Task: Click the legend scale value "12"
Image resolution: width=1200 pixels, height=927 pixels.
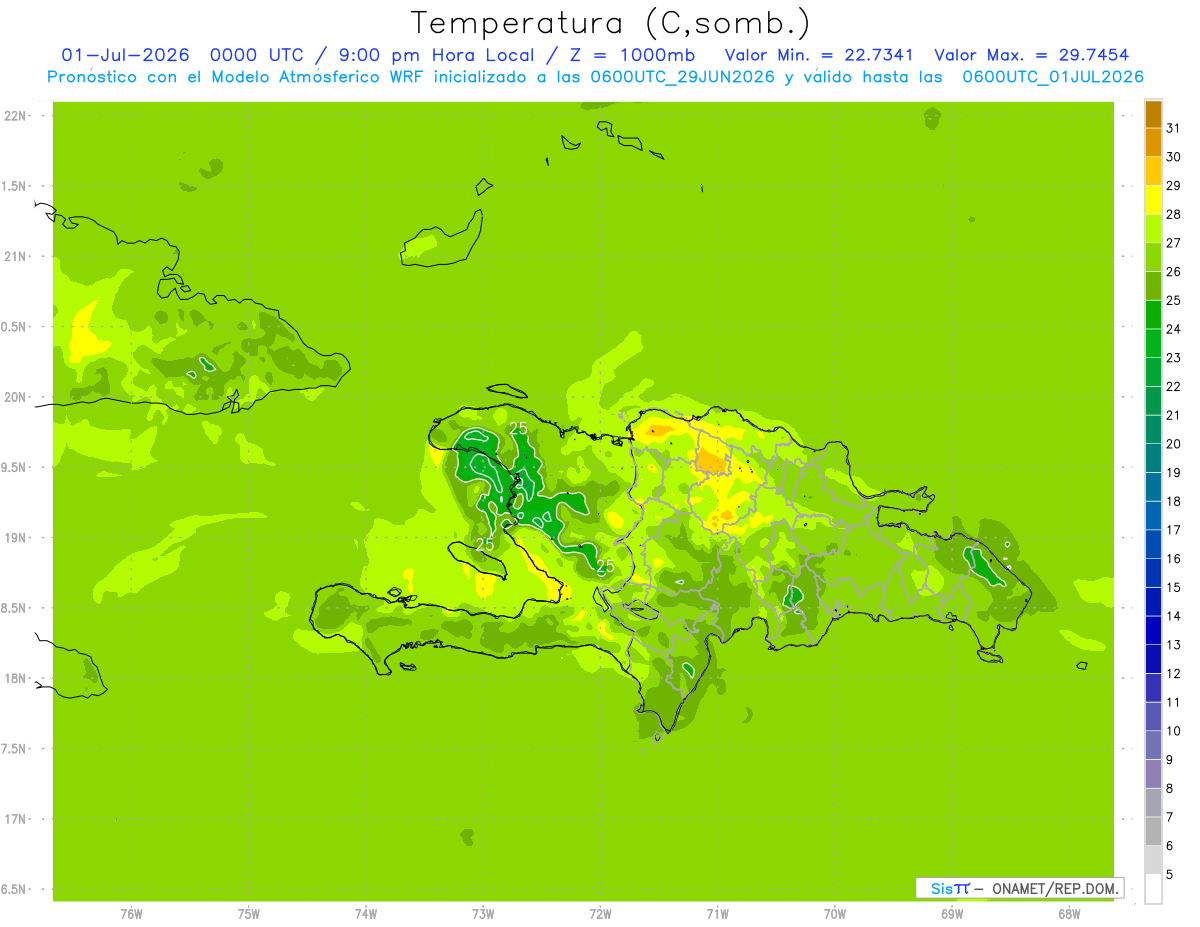Action: point(1173,674)
